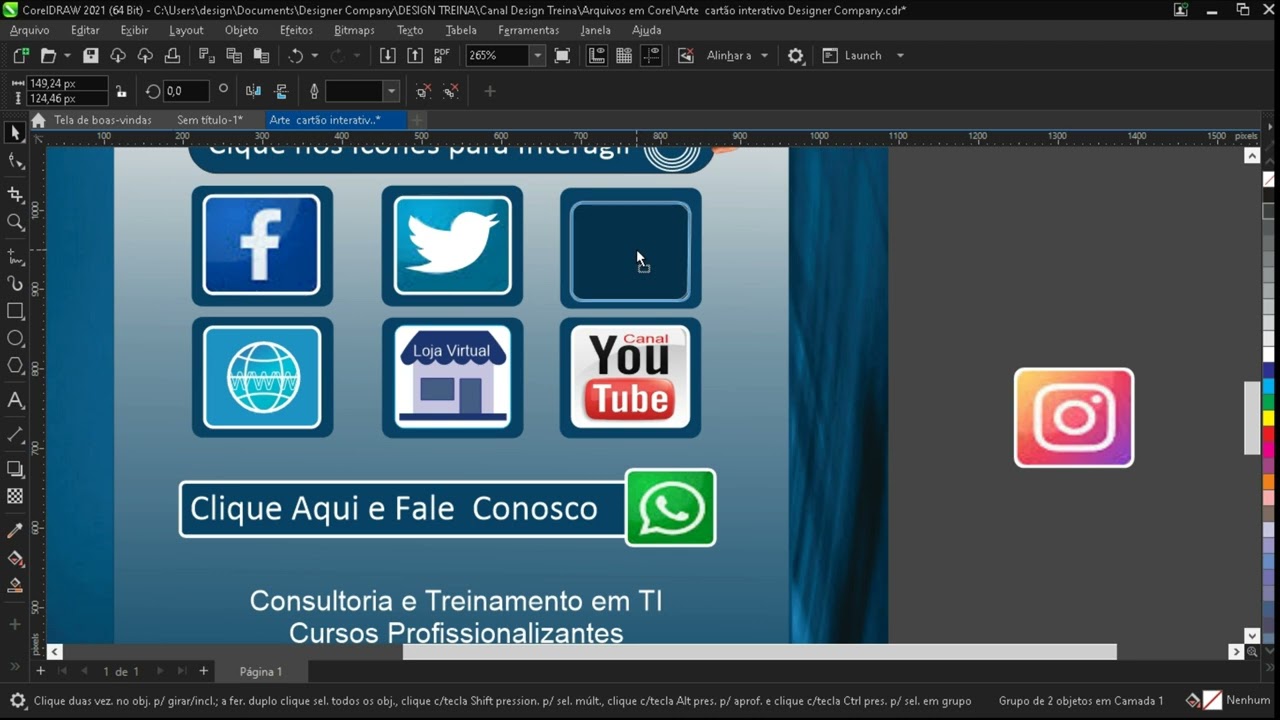This screenshot has height=720, width=1280.
Task: Pick the white swatch in the color palette
Action: [x=1269, y=354]
